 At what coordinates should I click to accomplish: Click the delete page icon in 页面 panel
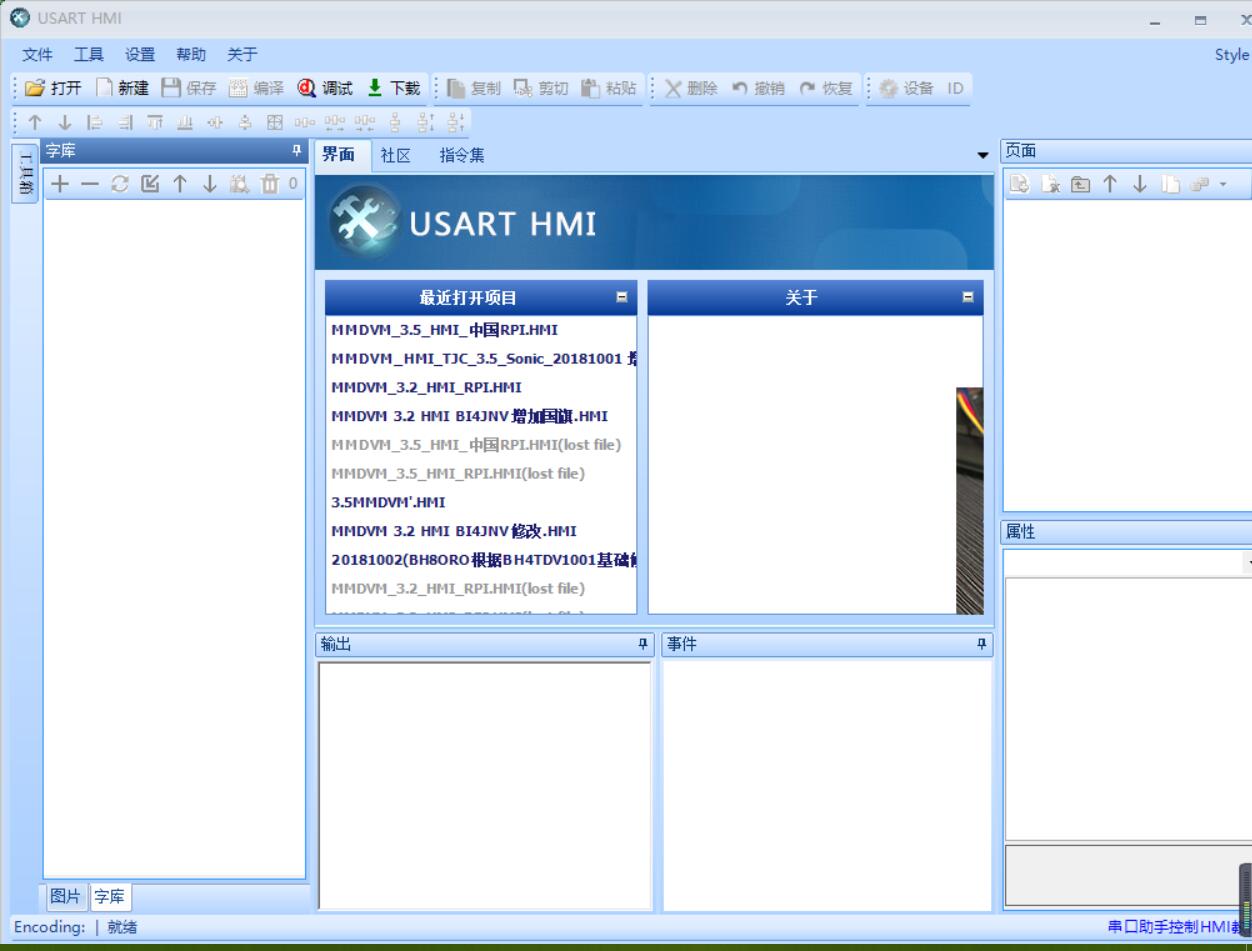click(1050, 184)
